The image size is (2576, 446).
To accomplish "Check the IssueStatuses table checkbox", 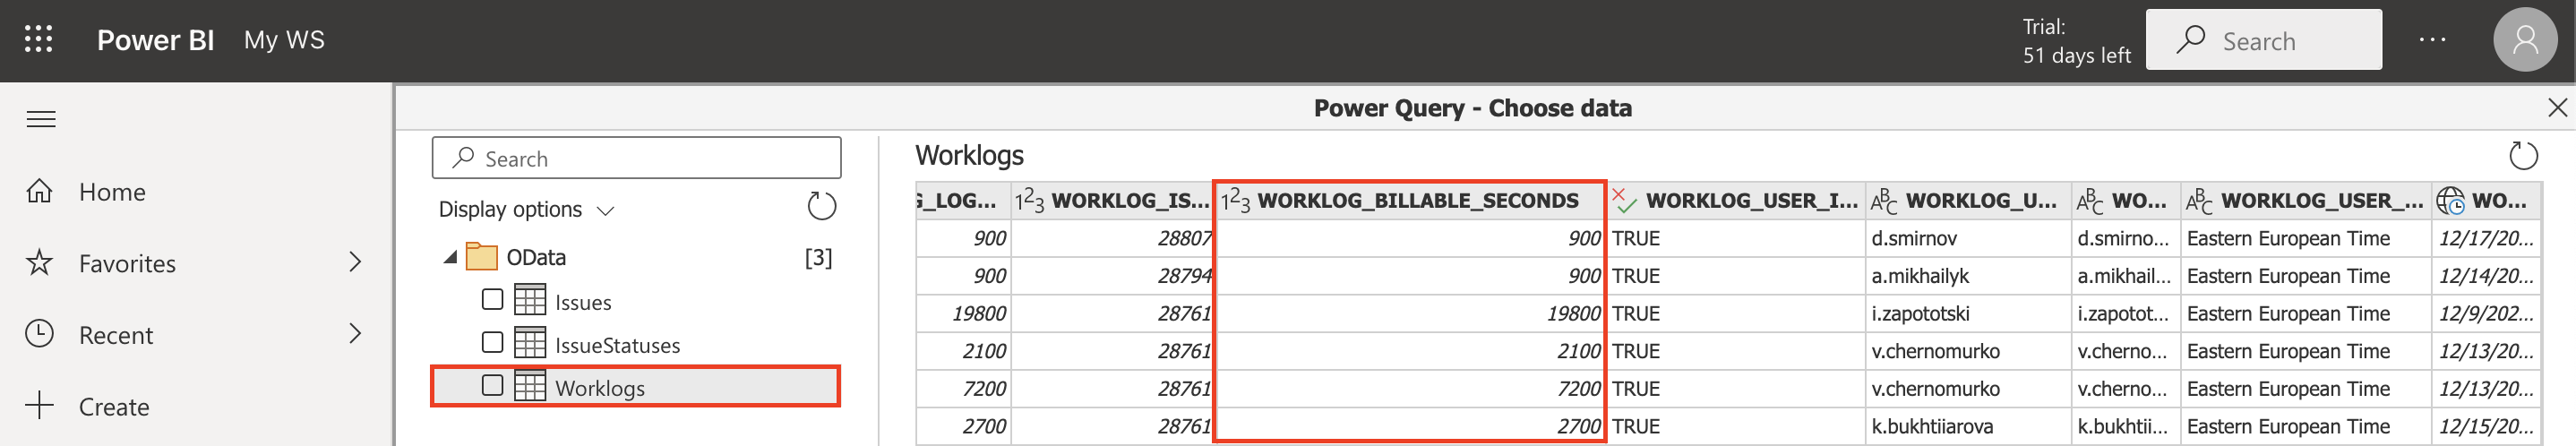I will (492, 342).
